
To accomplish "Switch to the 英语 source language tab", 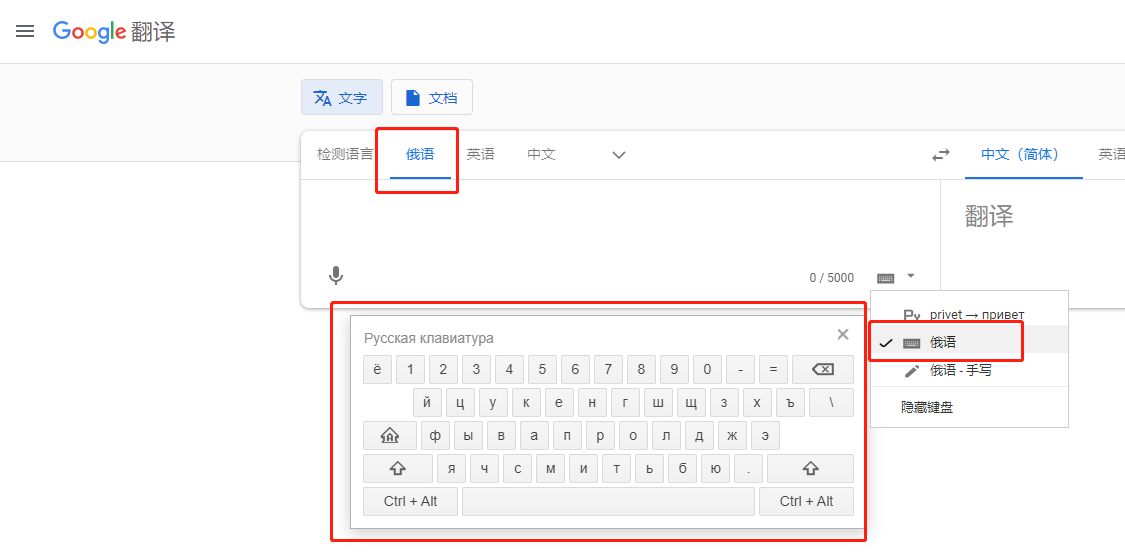I will pyautogui.click(x=480, y=155).
